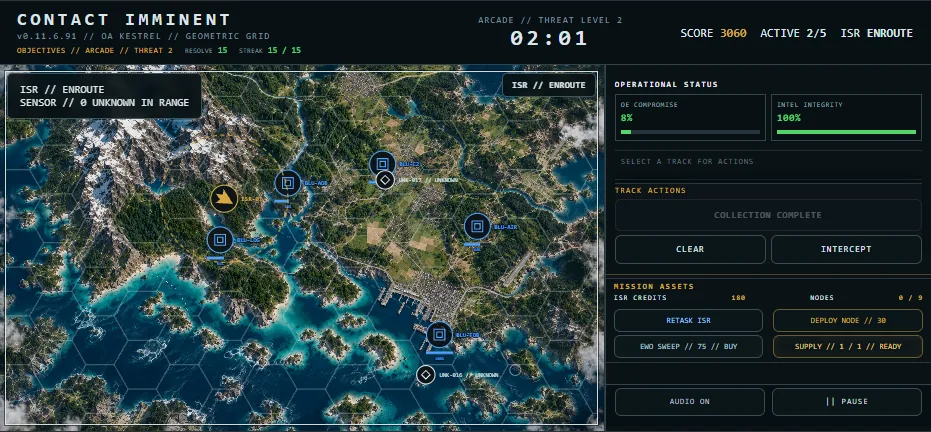Deploy a node for 30 credits
The image size is (931, 432).
[847, 320]
